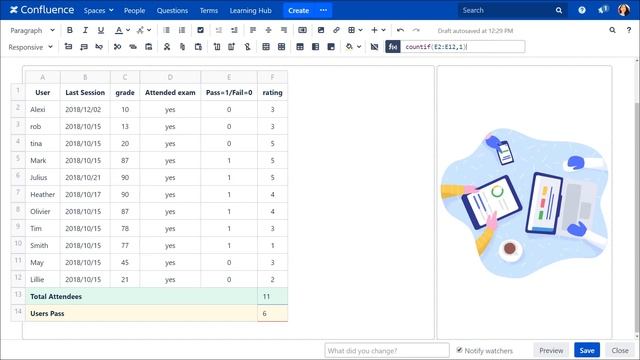Click the fx formula button

click(393, 47)
